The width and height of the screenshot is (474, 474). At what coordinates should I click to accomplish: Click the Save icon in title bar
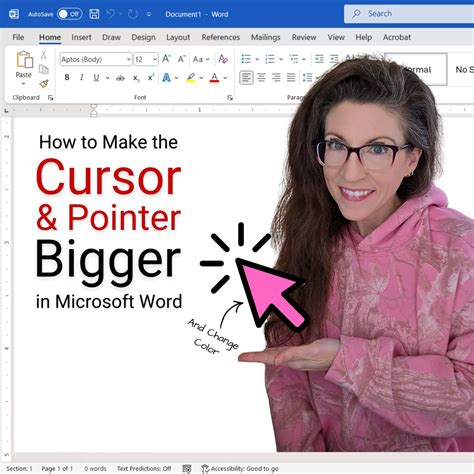[x=94, y=14]
